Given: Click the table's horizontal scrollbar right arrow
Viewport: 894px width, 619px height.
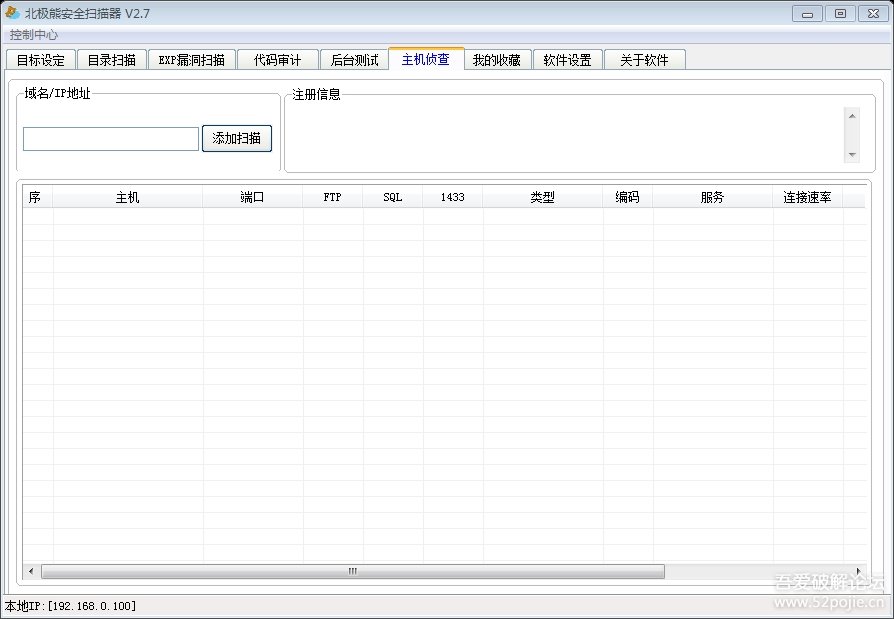Looking at the screenshot, I should click(x=858, y=571).
